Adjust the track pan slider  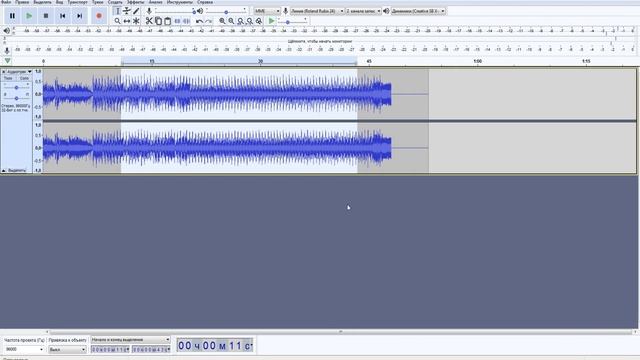click(16, 98)
